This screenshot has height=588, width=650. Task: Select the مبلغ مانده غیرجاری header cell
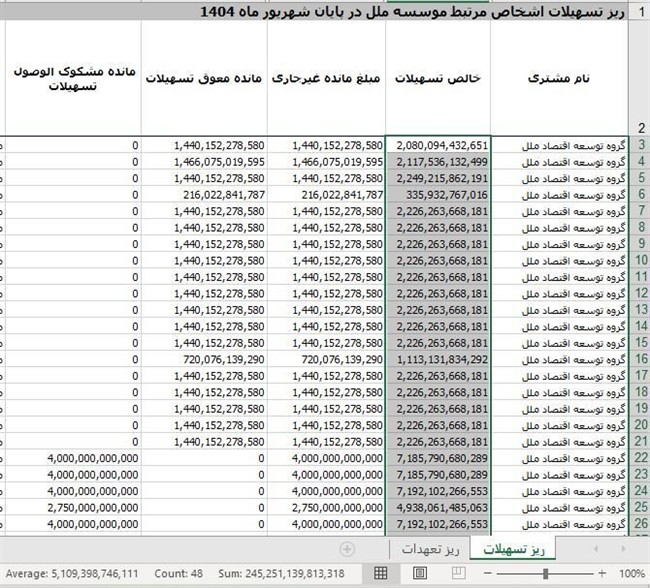click(x=326, y=78)
